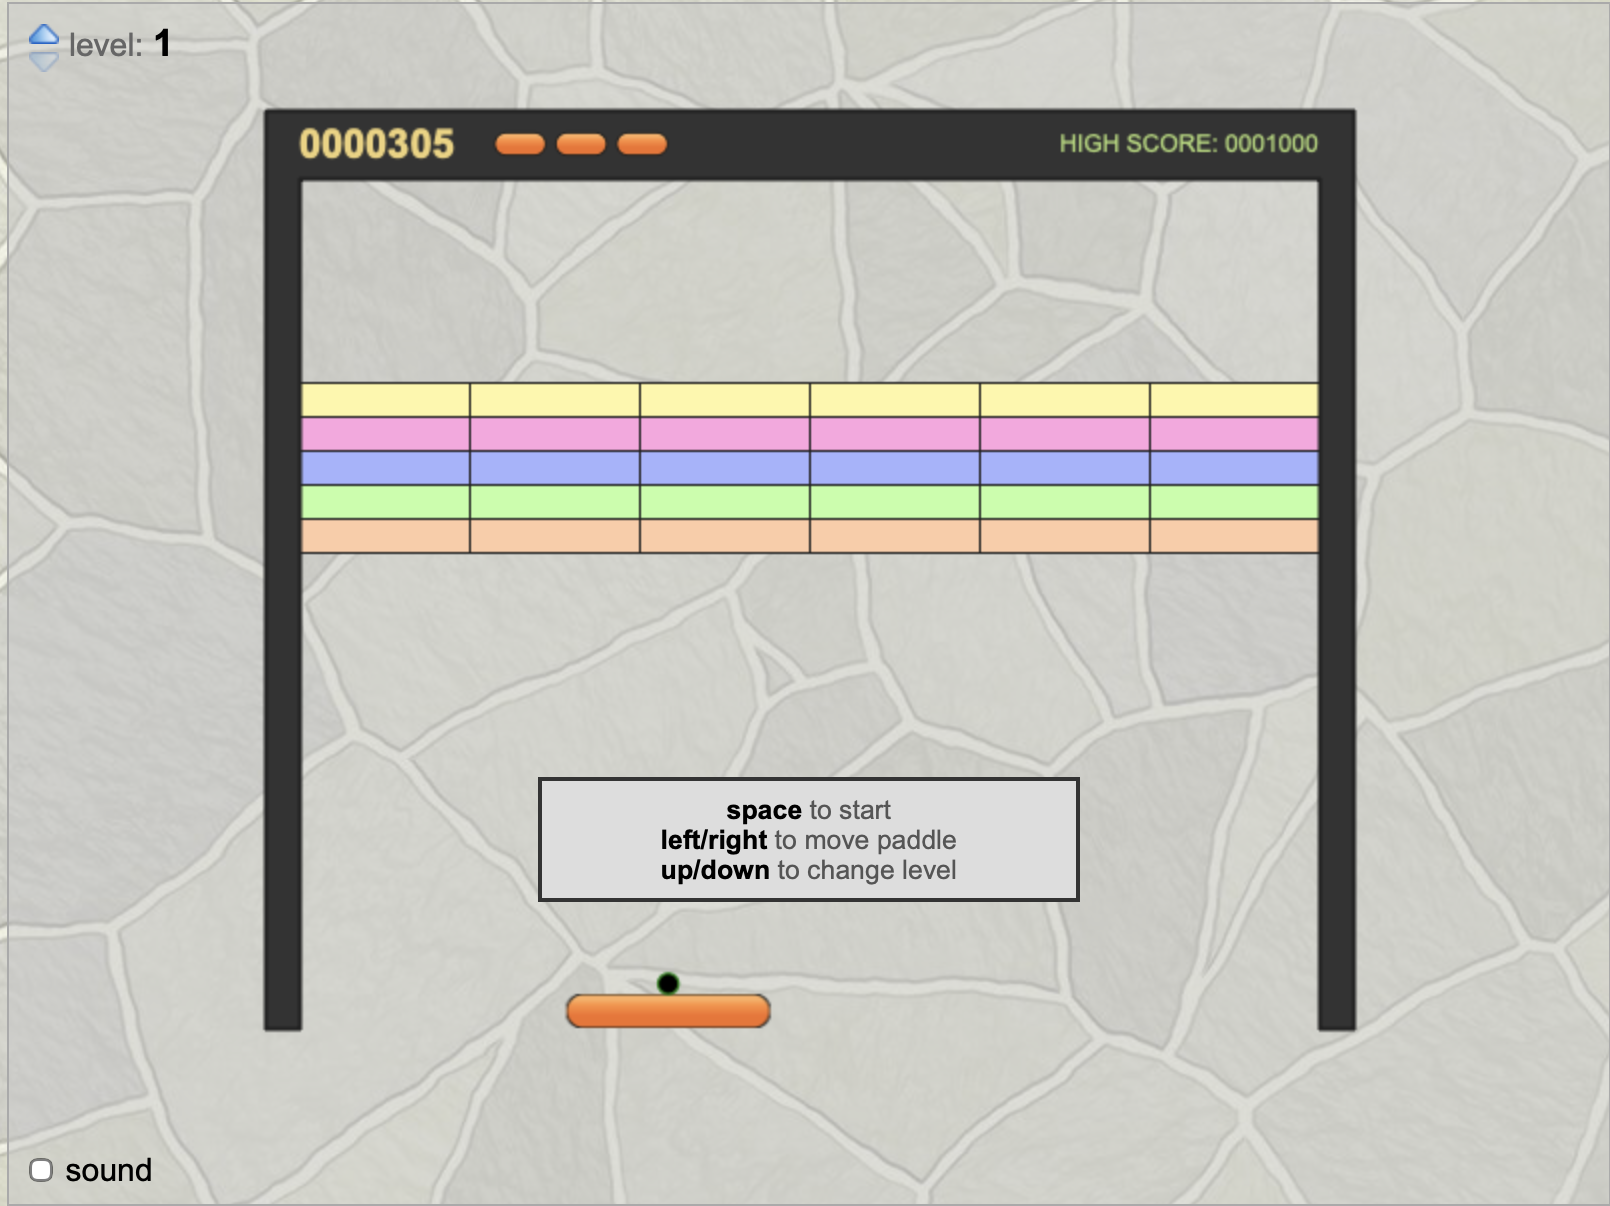Click the orange paddle
Screen dimensions: 1610x1206
coord(668,1011)
